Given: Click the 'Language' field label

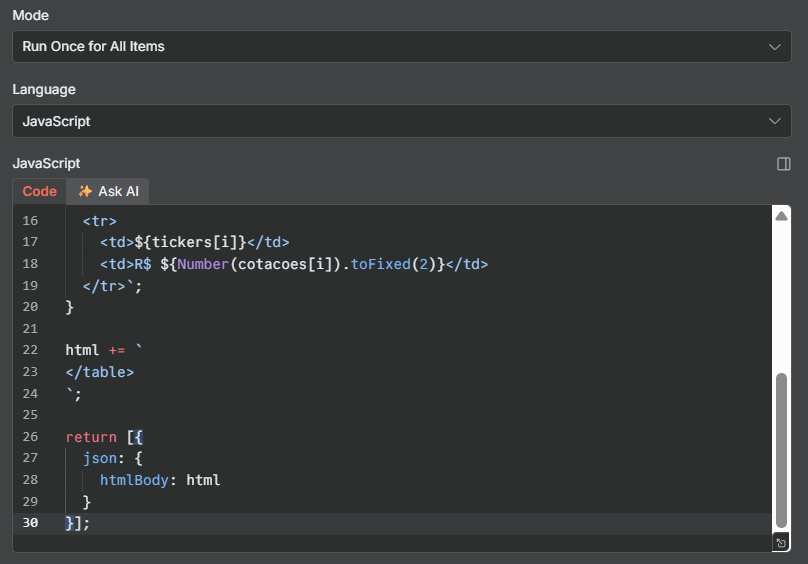Looking at the screenshot, I should (x=44, y=90).
